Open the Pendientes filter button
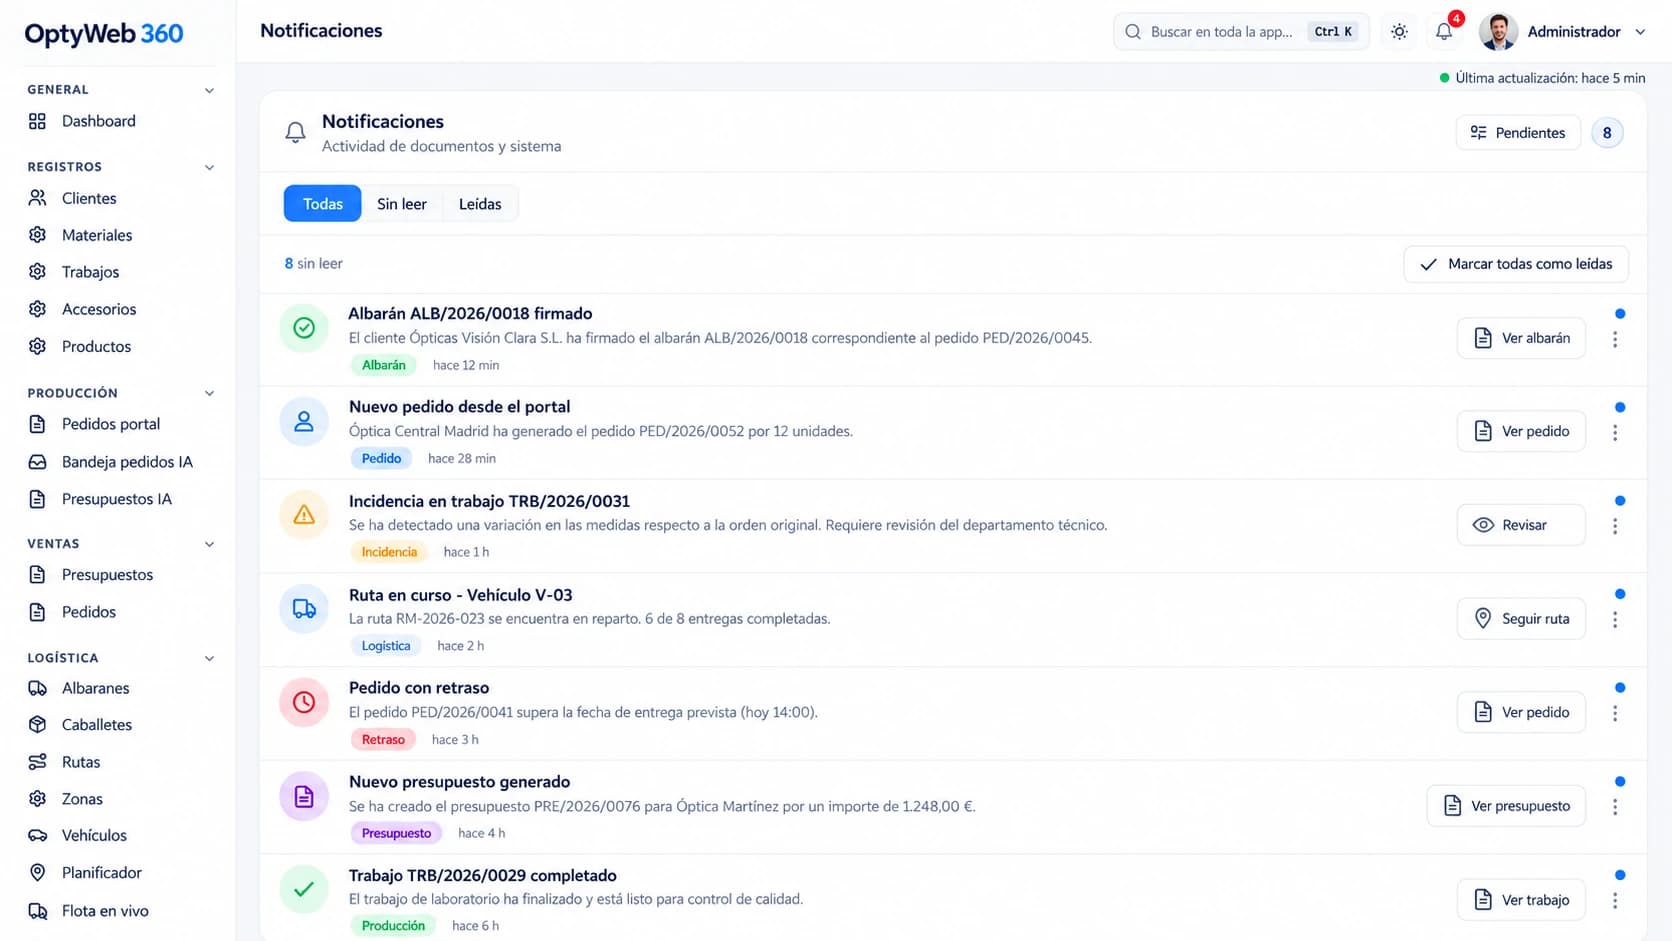The height and width of the screenshot is (941, 1672). coord(1518,133)
